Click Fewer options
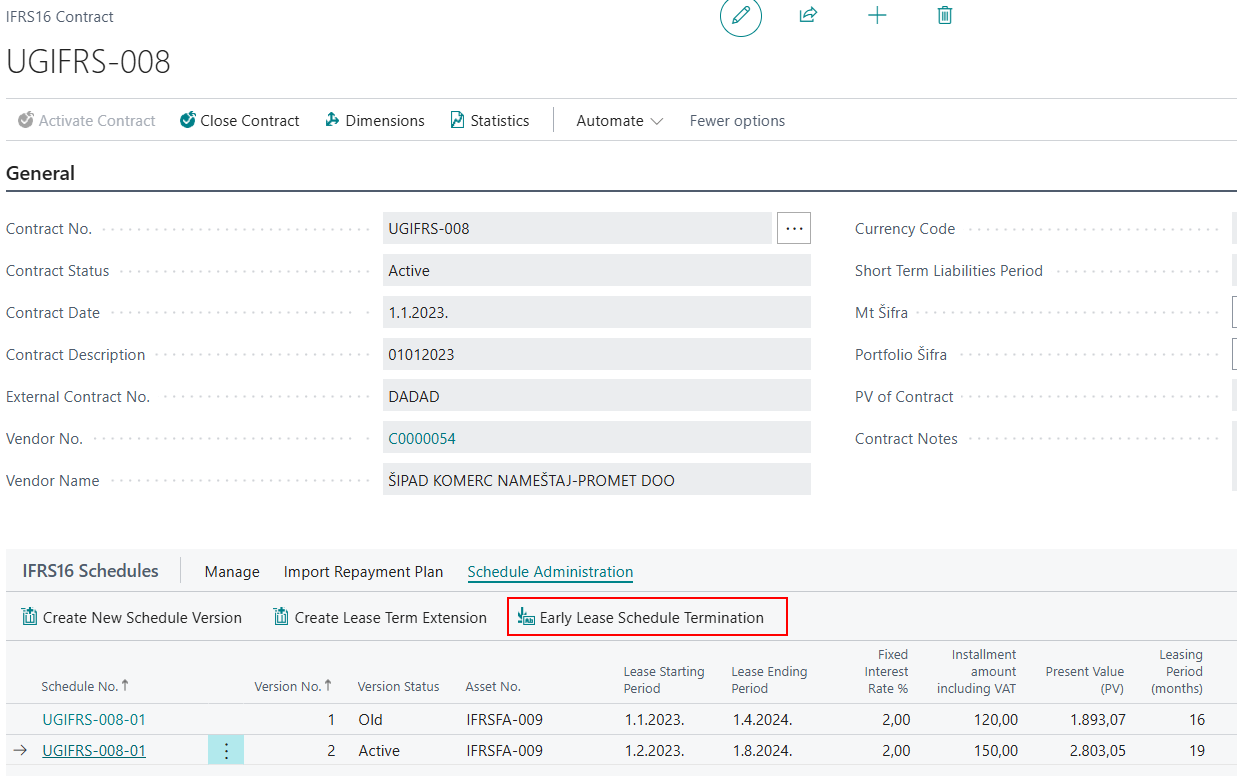The height and width of the screenshot is (776, 1237). pos(737,120)
